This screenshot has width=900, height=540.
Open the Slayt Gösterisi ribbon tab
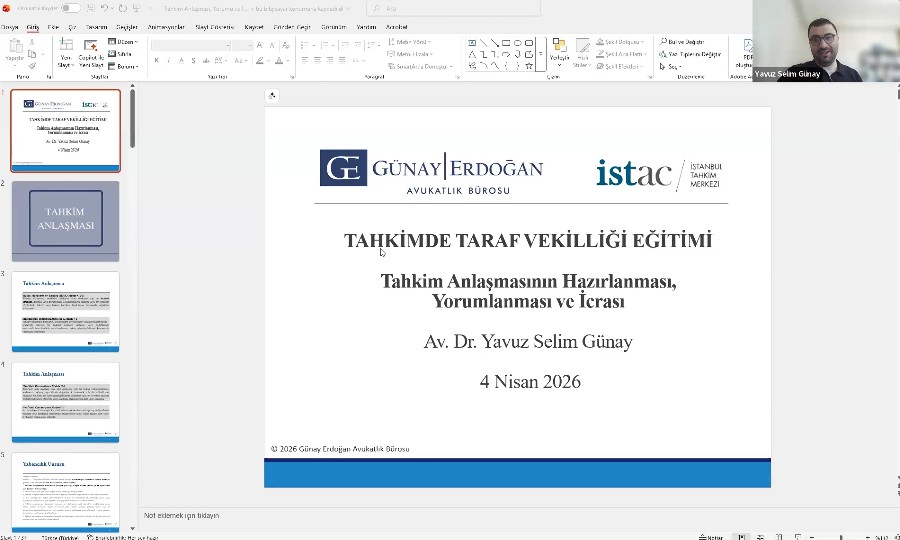(x=215, y=27)
